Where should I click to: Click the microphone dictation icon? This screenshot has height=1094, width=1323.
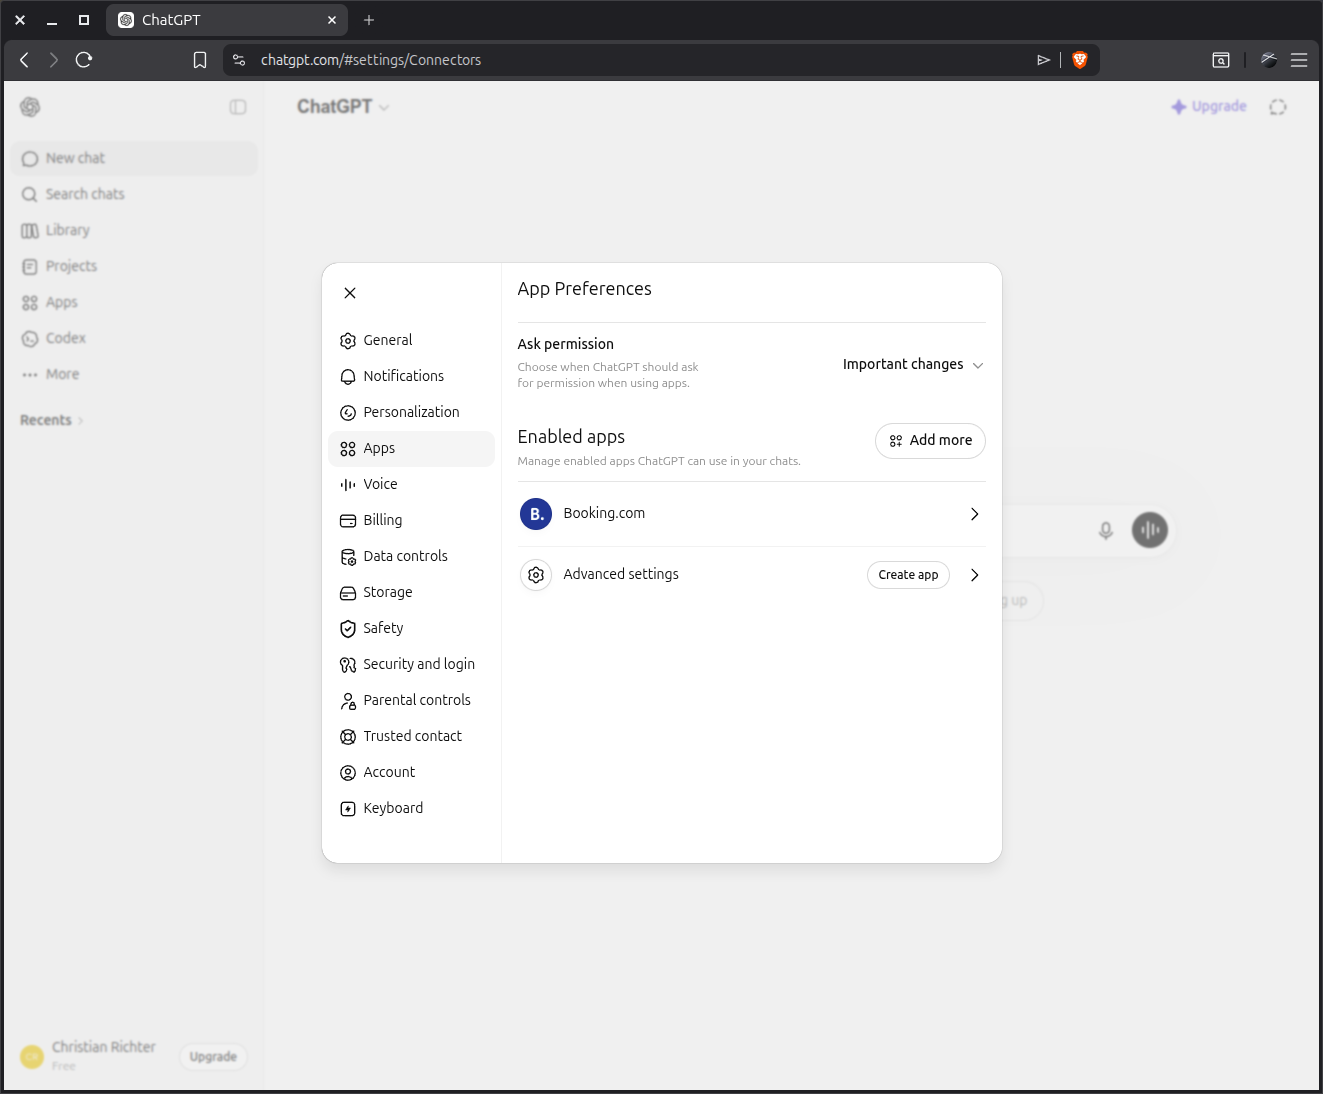click(1105, 530)
